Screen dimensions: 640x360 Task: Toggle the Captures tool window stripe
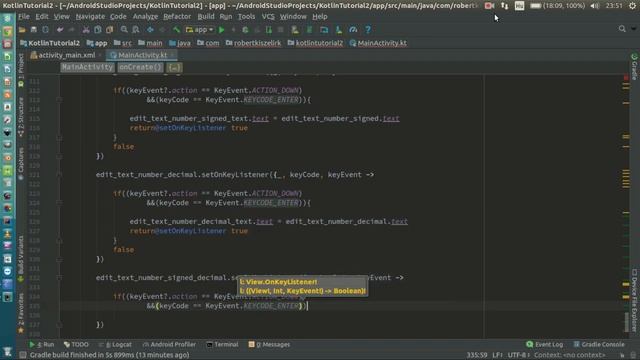[21, 163]
